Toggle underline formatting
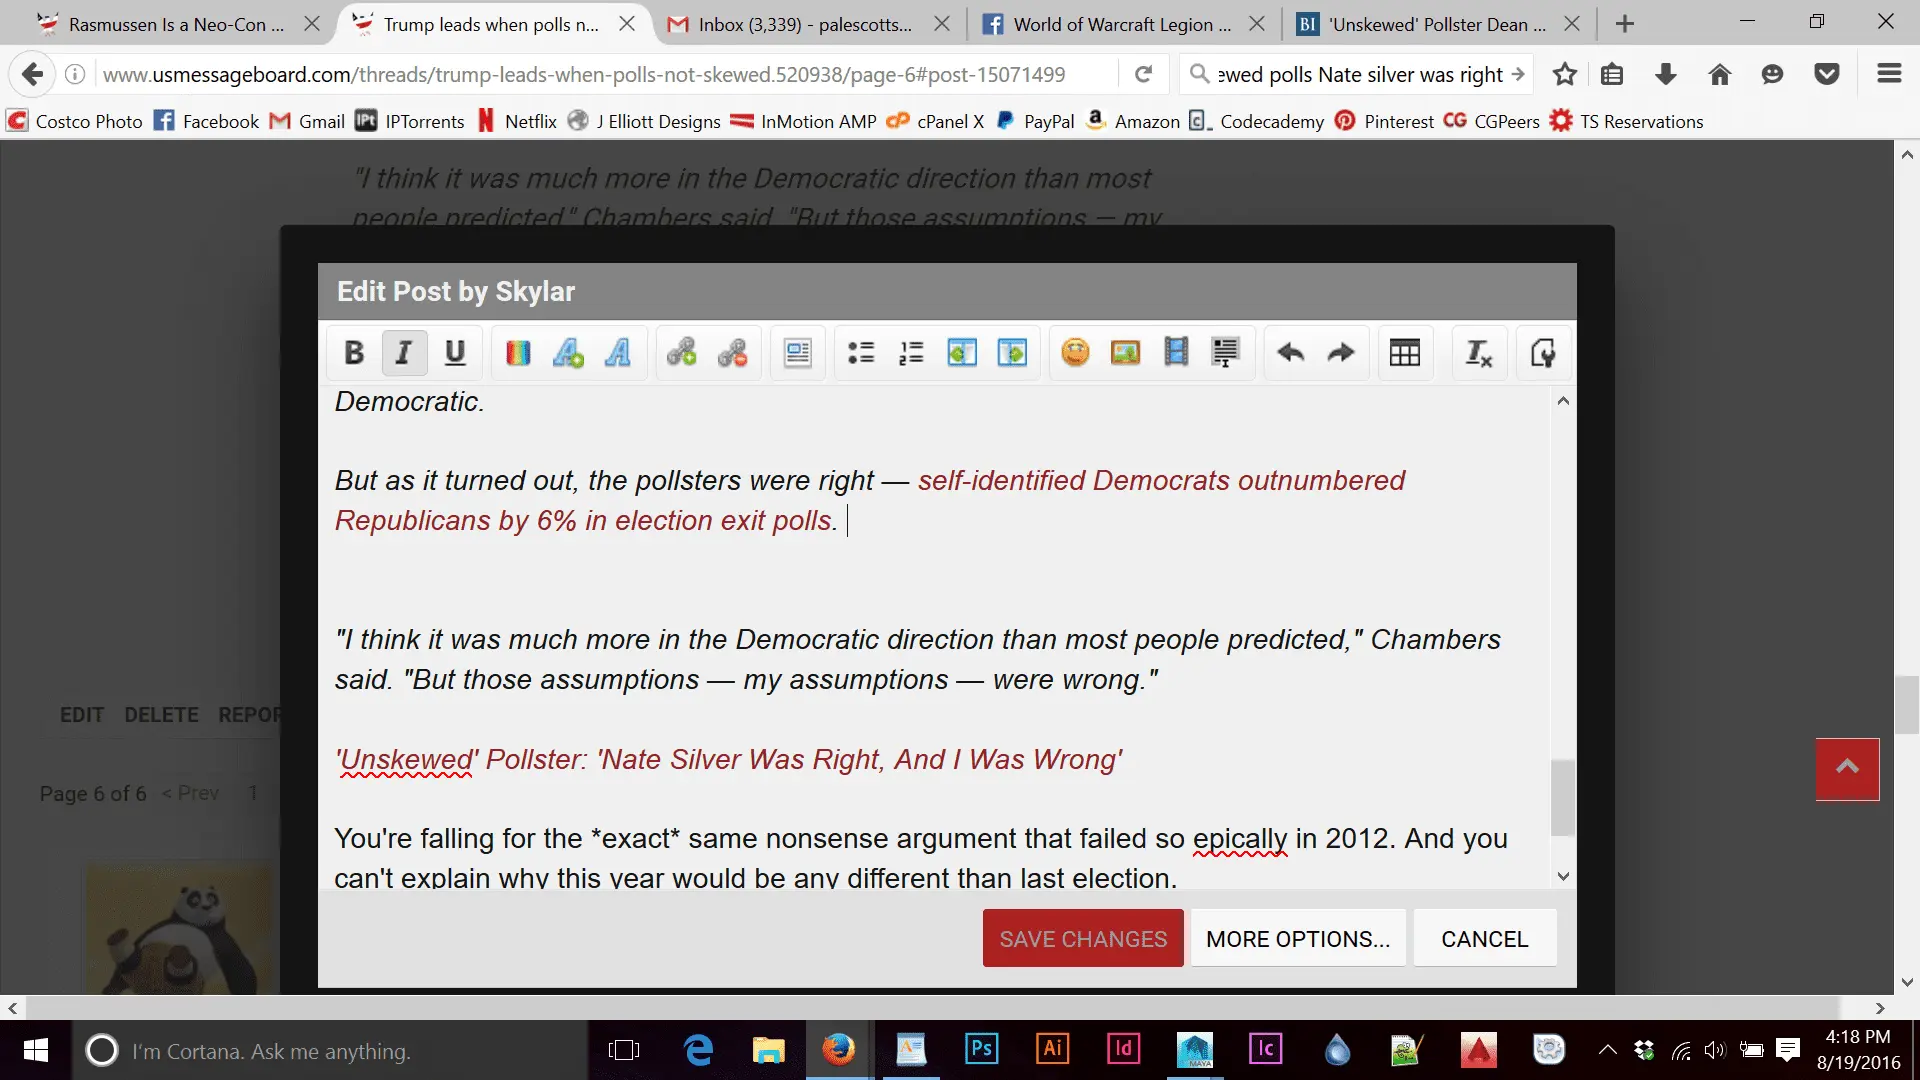Image resolution: width=1920 pixels, height=1080 pixels. (455, 353)
